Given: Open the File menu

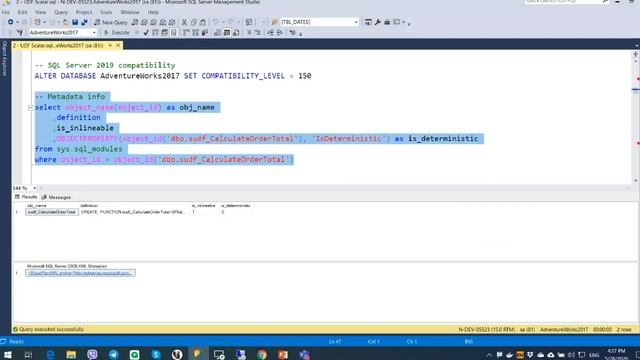Looking at the screenshot, I should coord(6,12).
